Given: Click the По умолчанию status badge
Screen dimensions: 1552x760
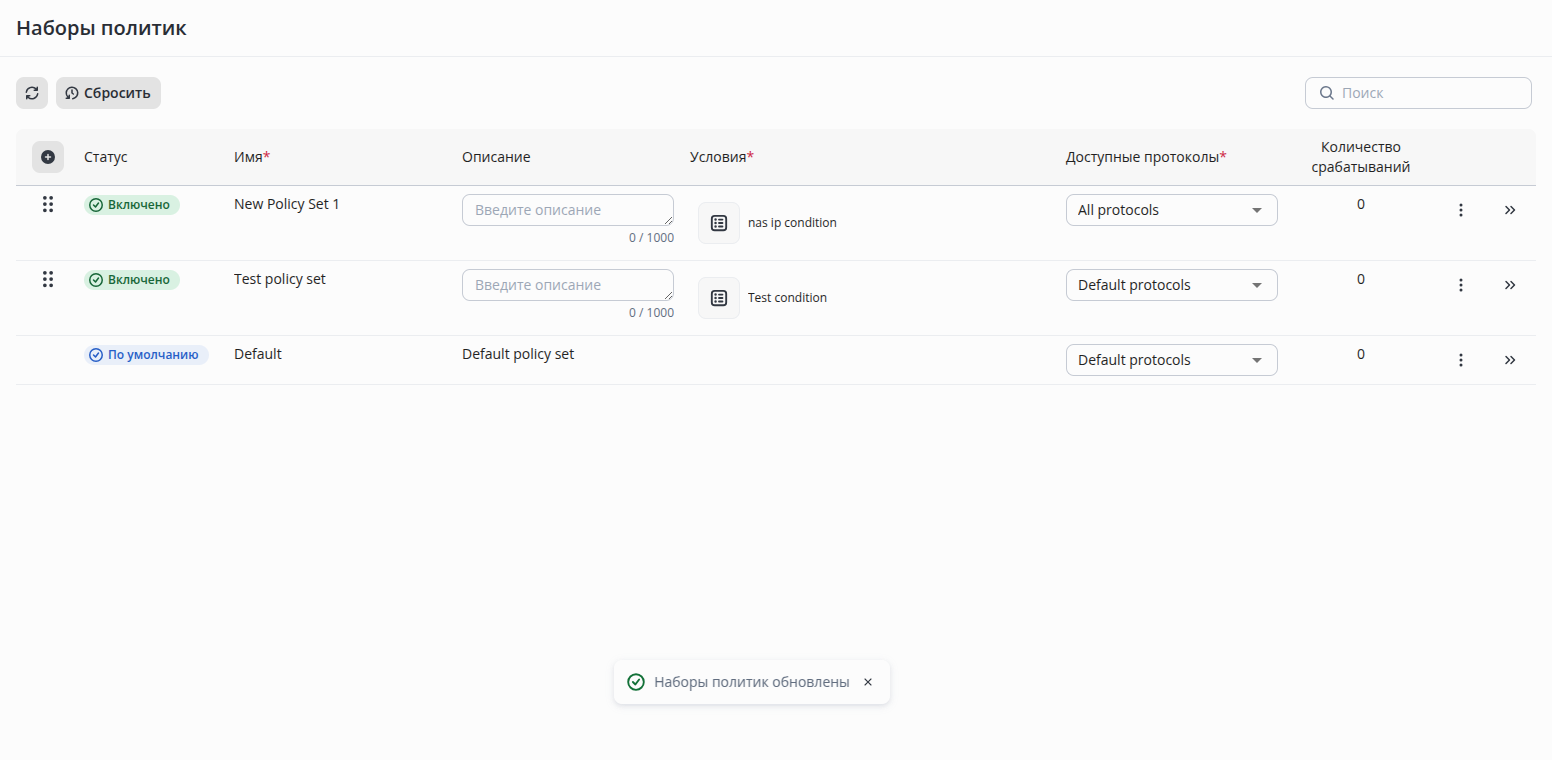Looking at the screenshot, I should 146,355.
